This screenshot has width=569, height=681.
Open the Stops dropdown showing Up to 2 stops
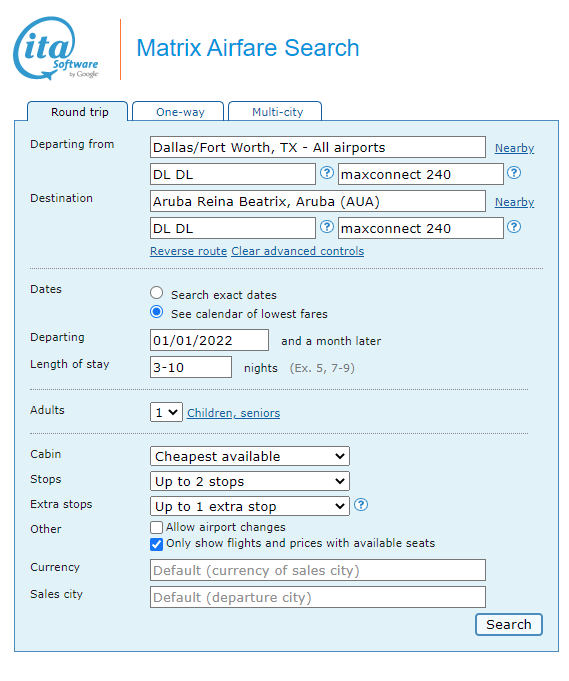250,481
